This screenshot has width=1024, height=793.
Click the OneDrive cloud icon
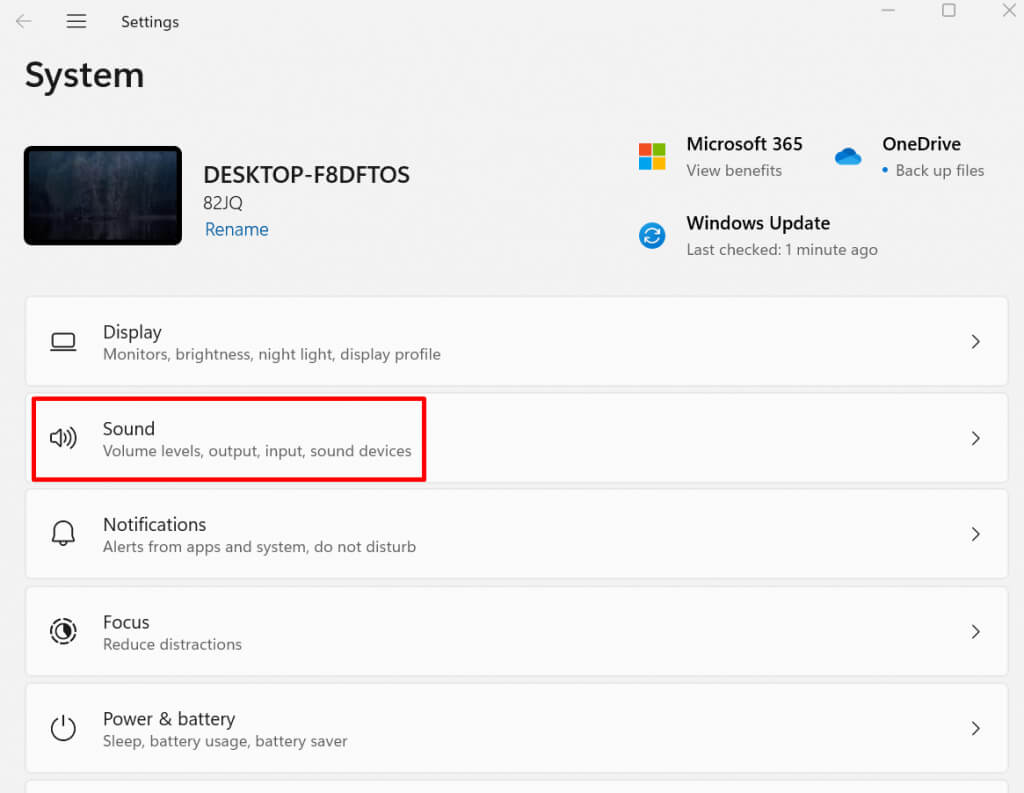pyautogui.click(x=848, y=156)
